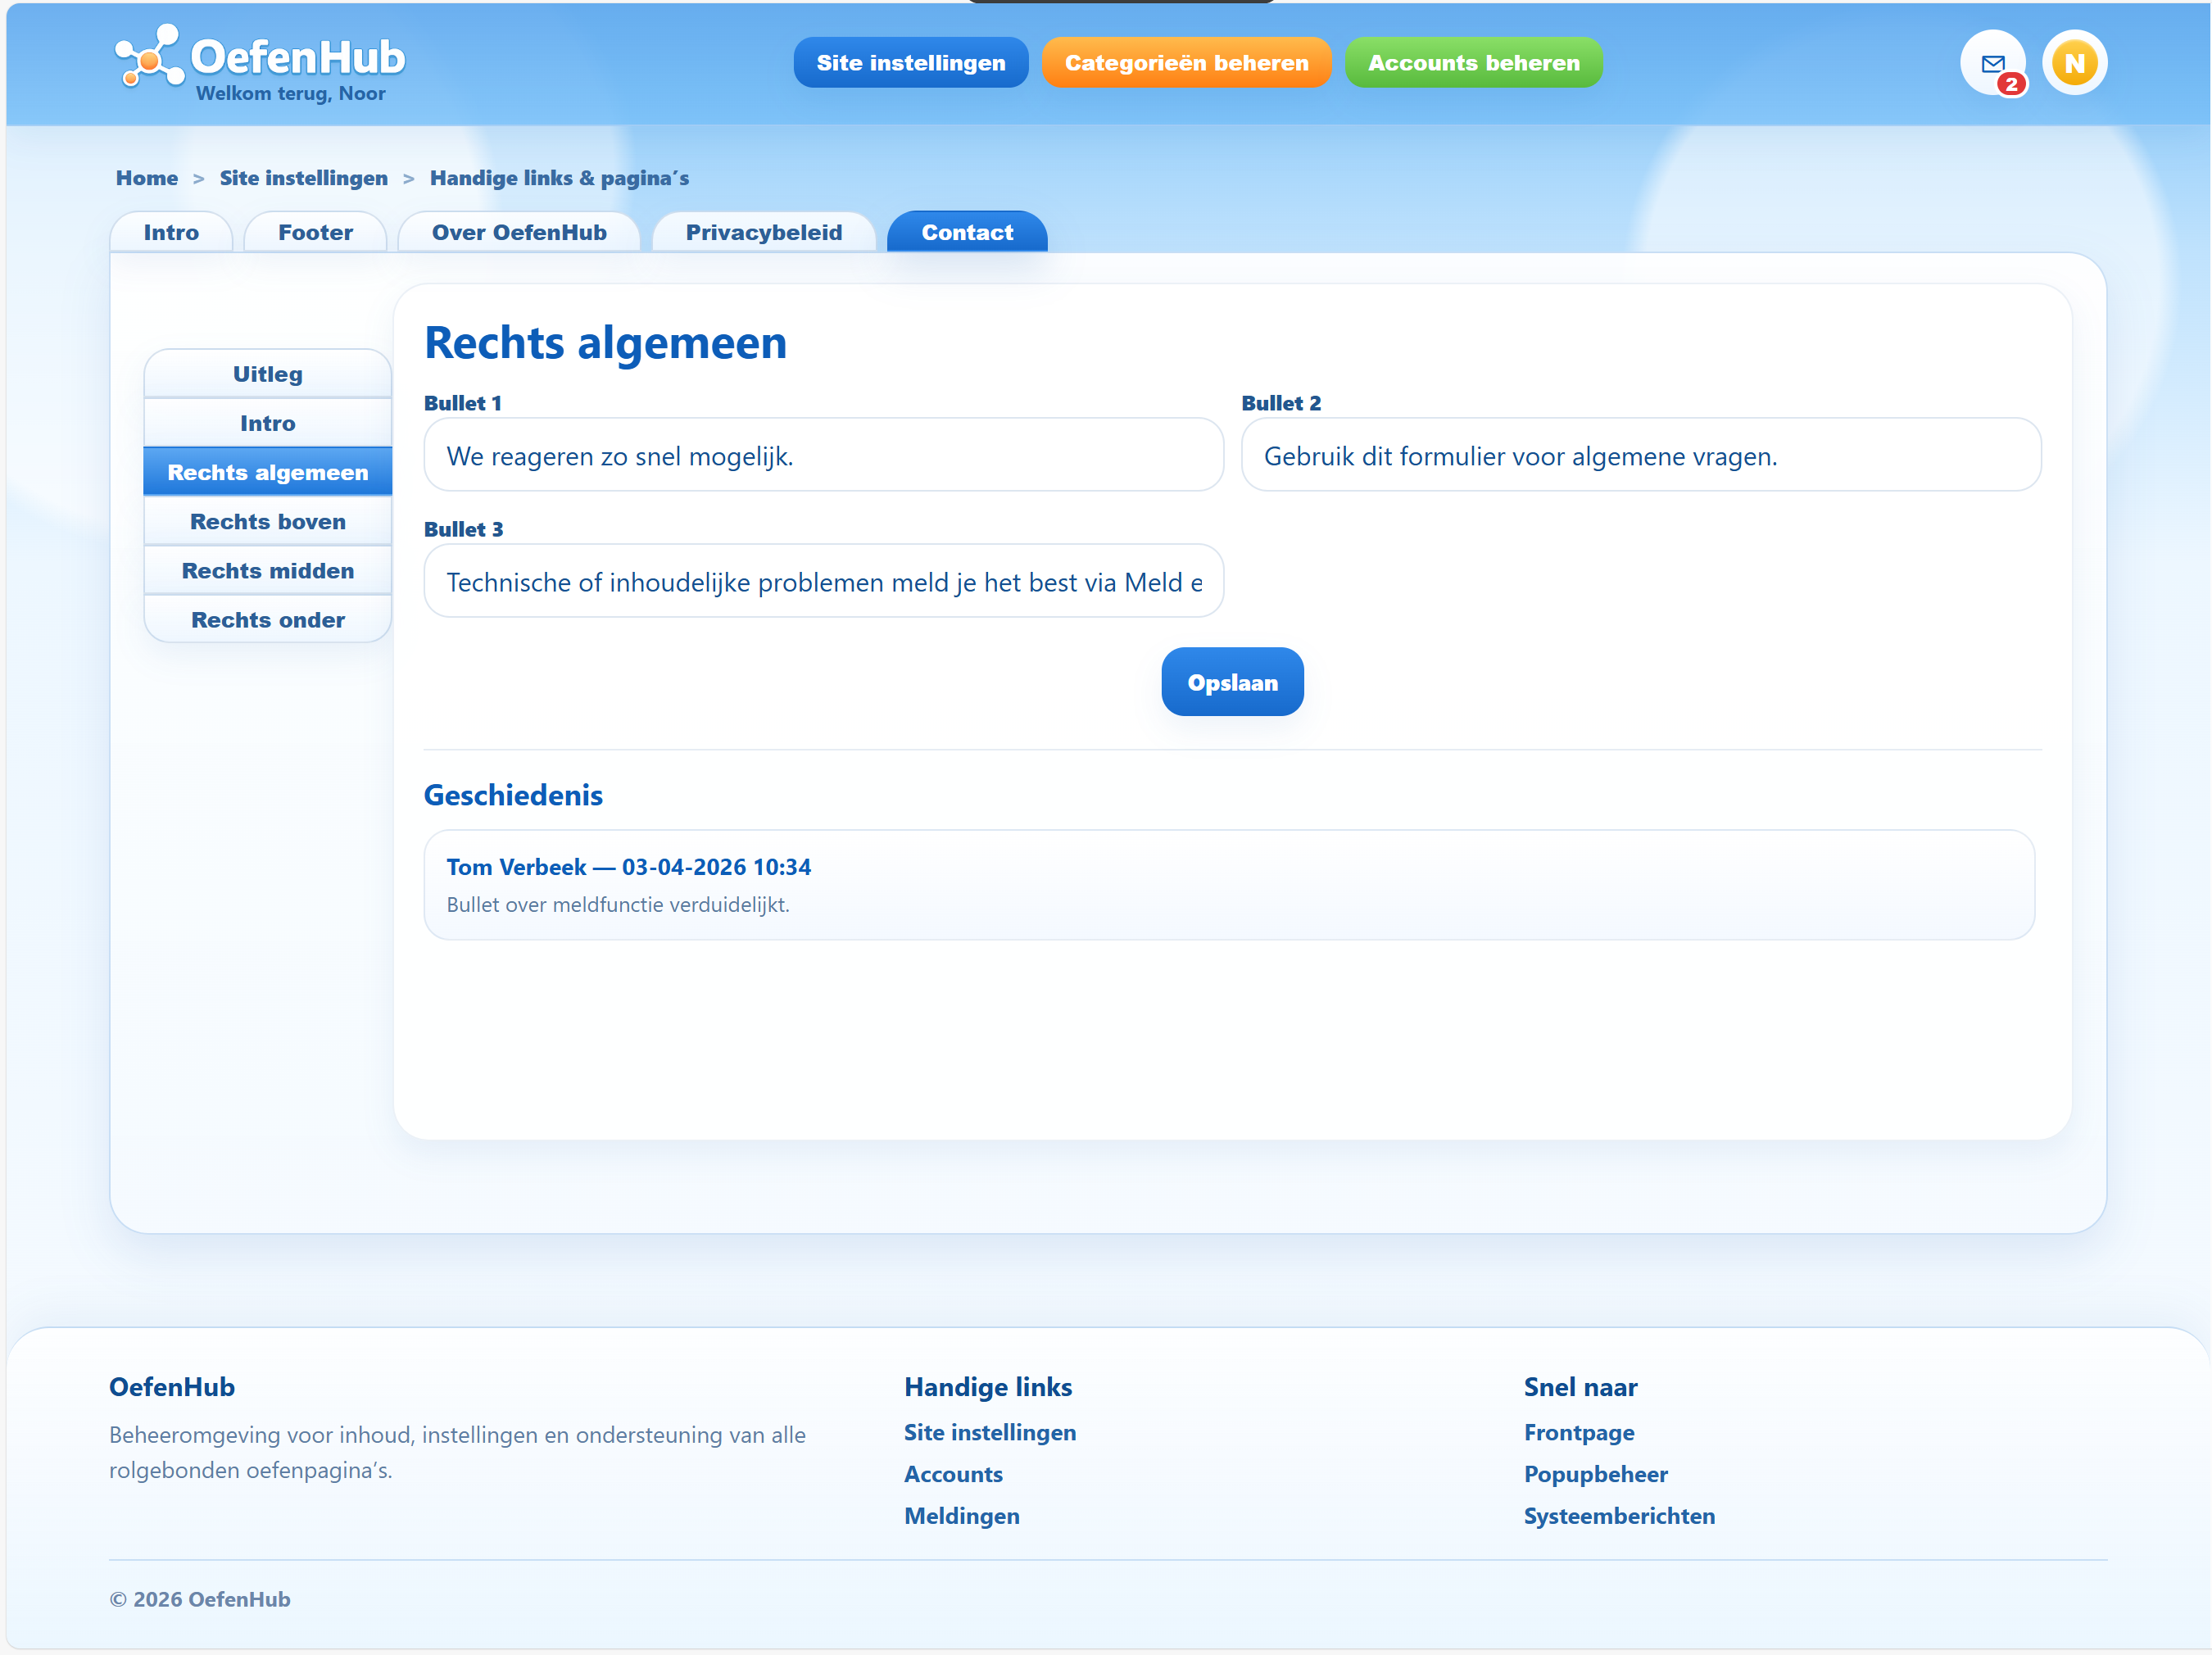Select the Contact tab
The image size is (2212, 1655).
pos(967,232)
